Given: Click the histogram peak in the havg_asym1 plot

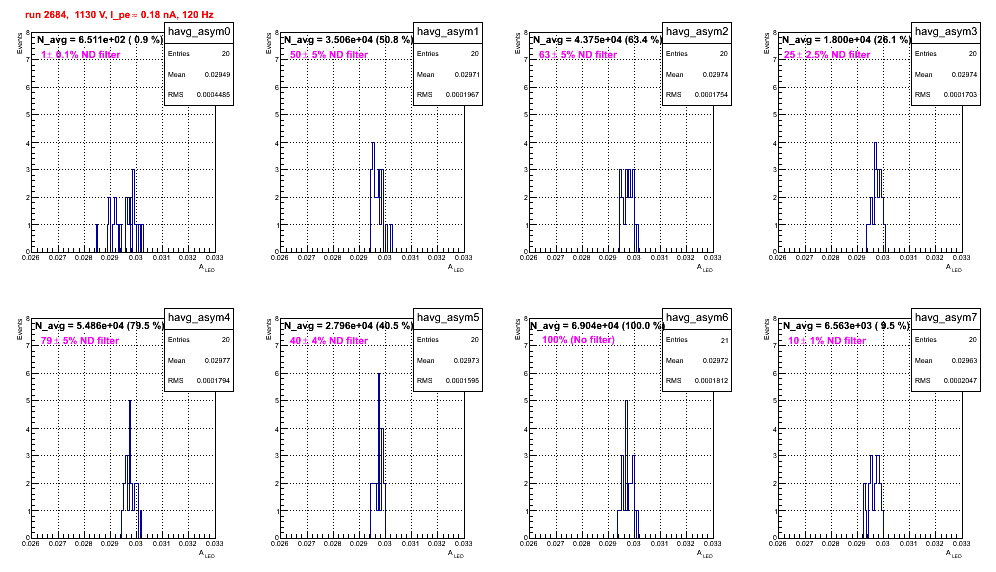Looking at the screenshot, I should (x=373, y=170).
